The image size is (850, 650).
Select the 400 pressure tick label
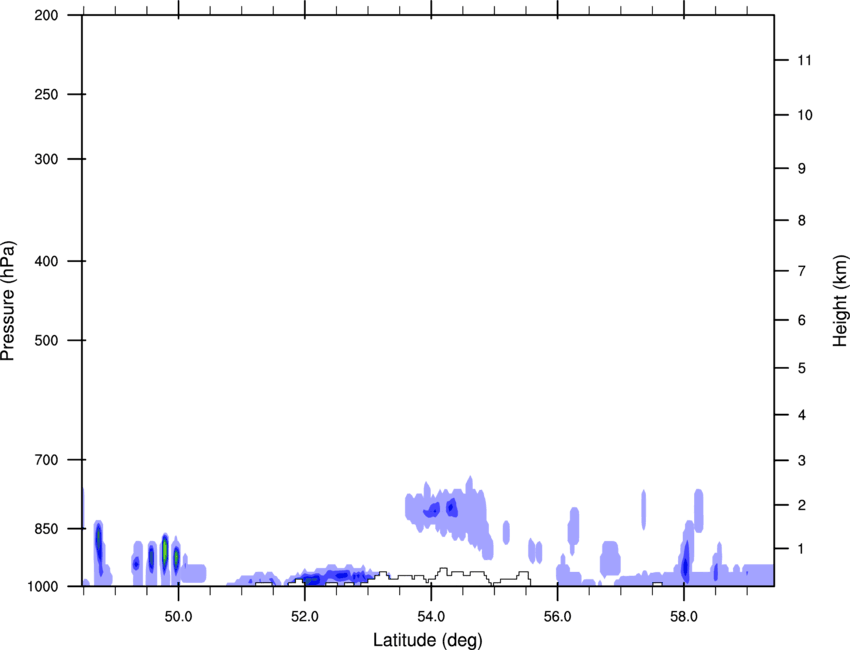(x=47, y=261)
